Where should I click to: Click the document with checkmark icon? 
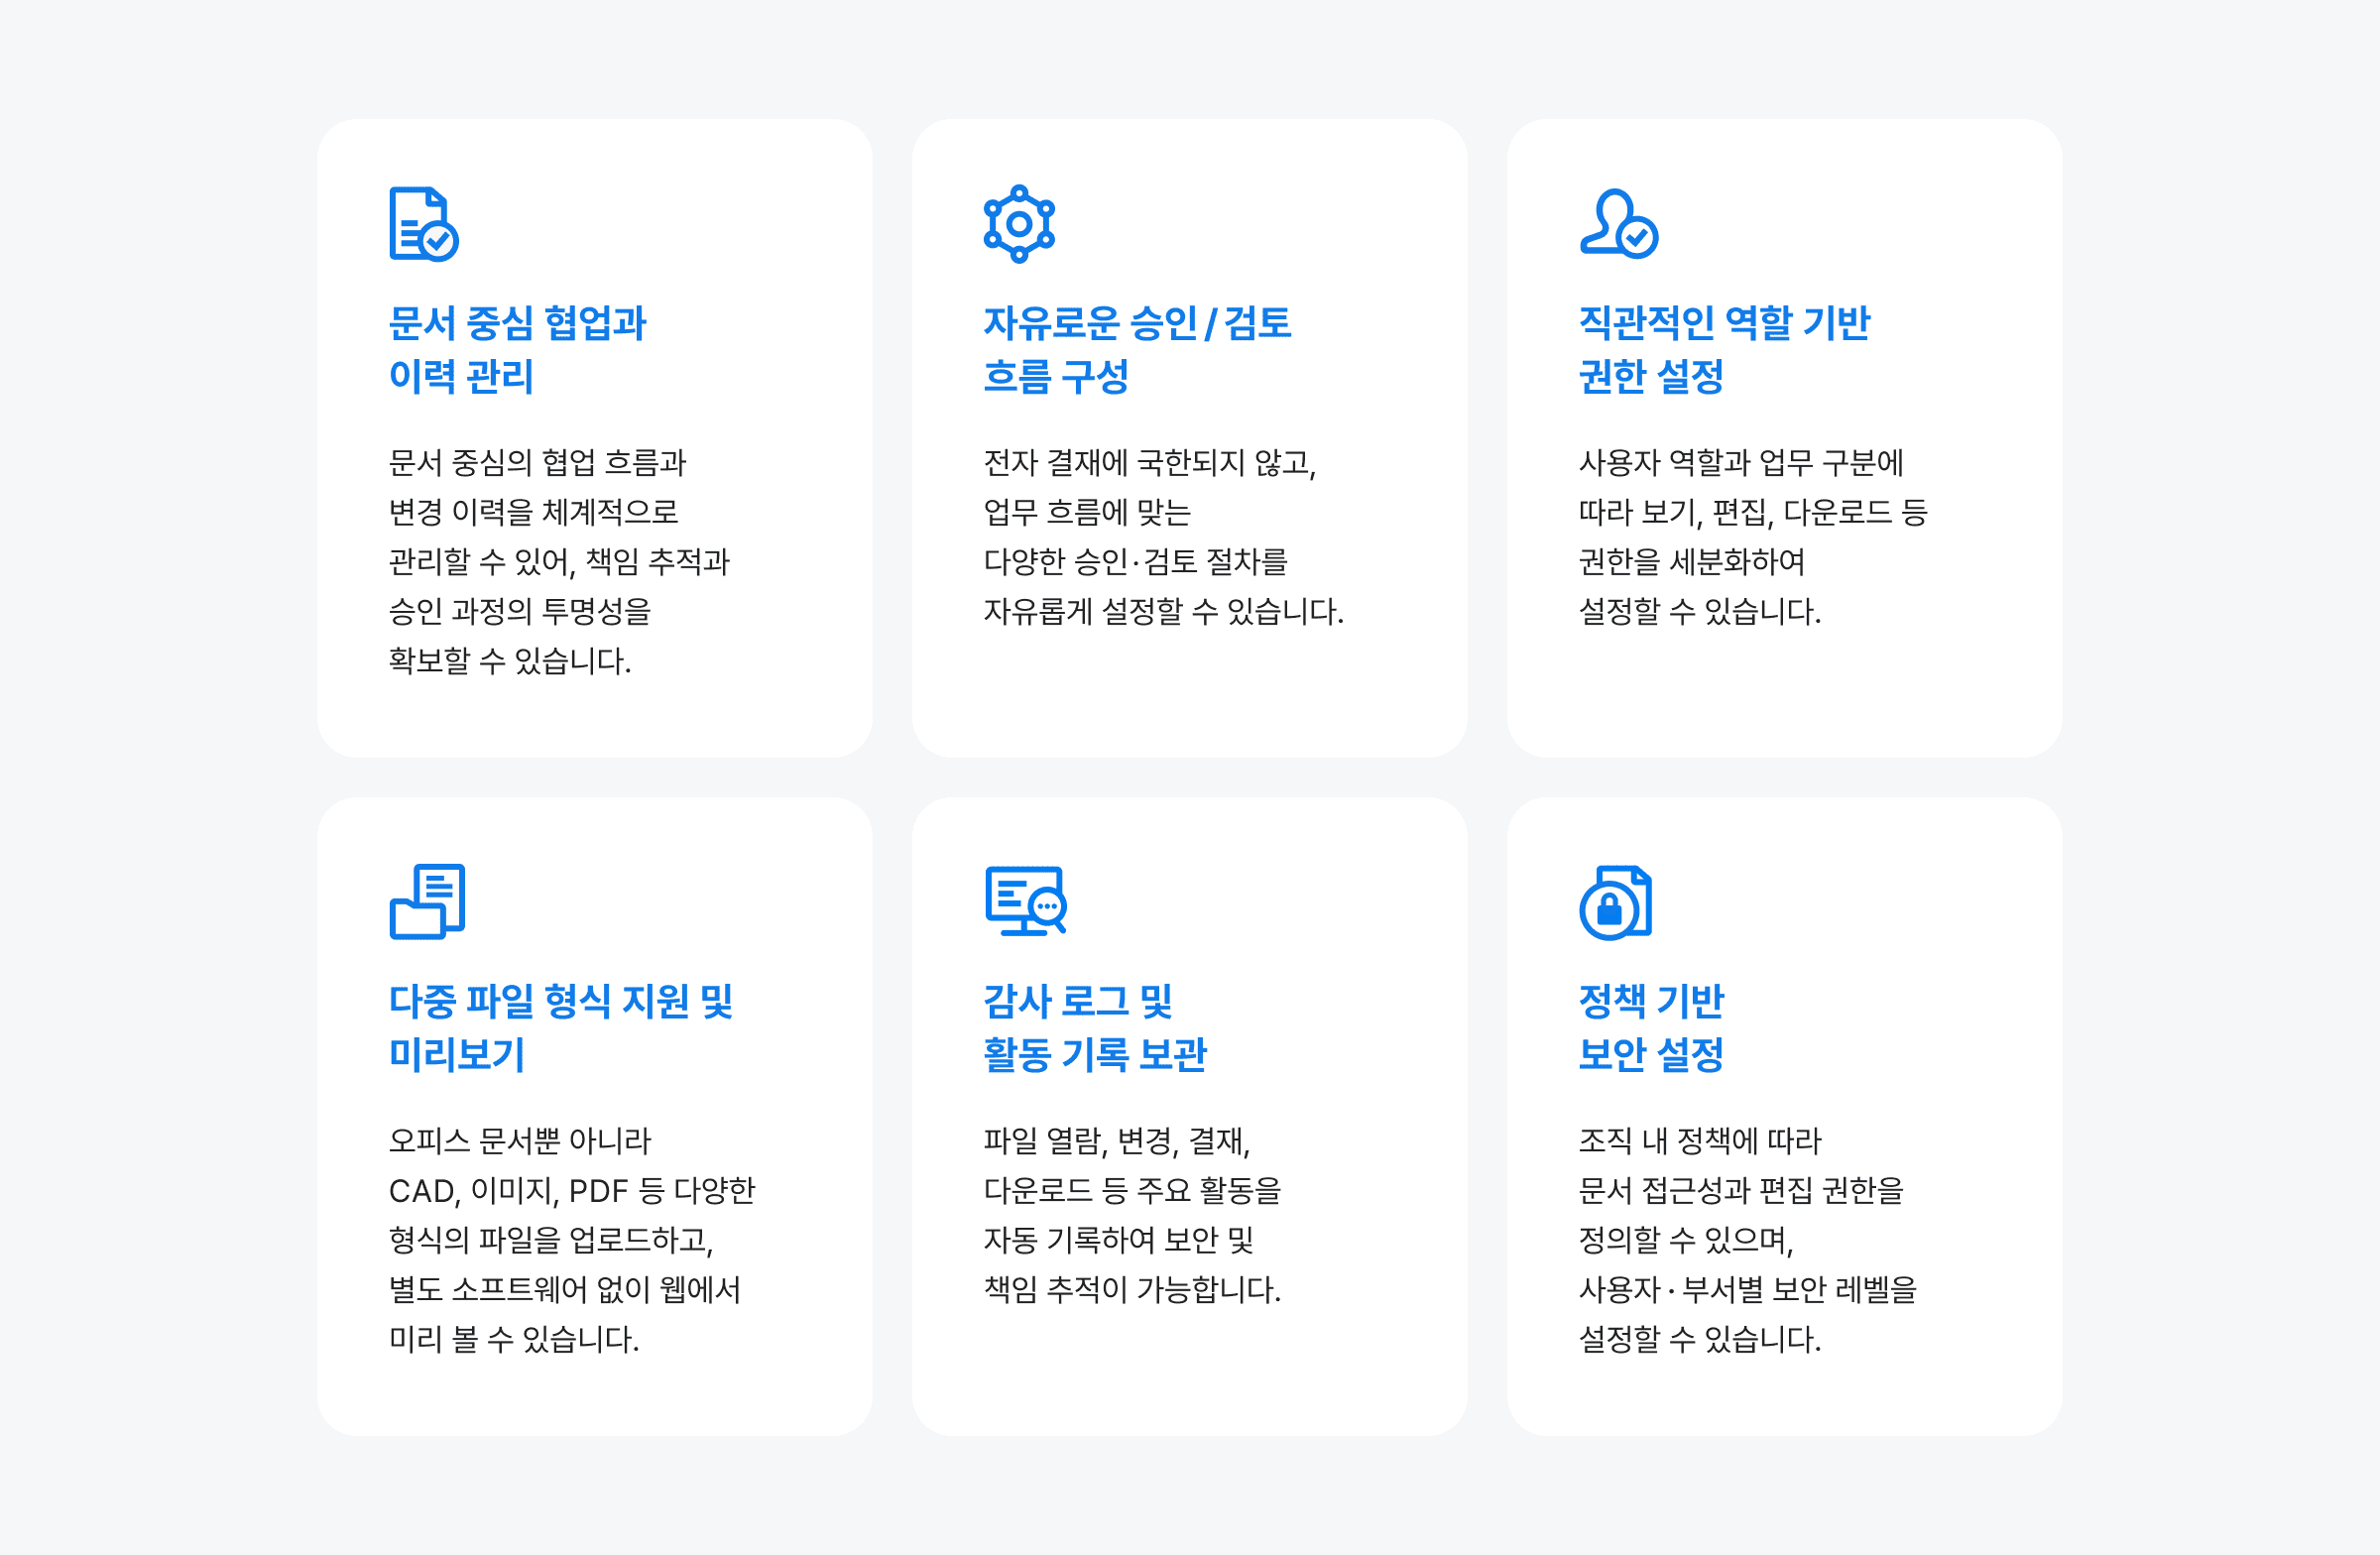pos(423,224)
